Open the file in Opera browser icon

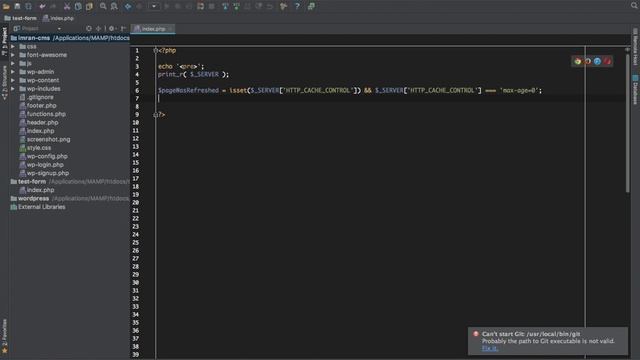pos(607,61)
